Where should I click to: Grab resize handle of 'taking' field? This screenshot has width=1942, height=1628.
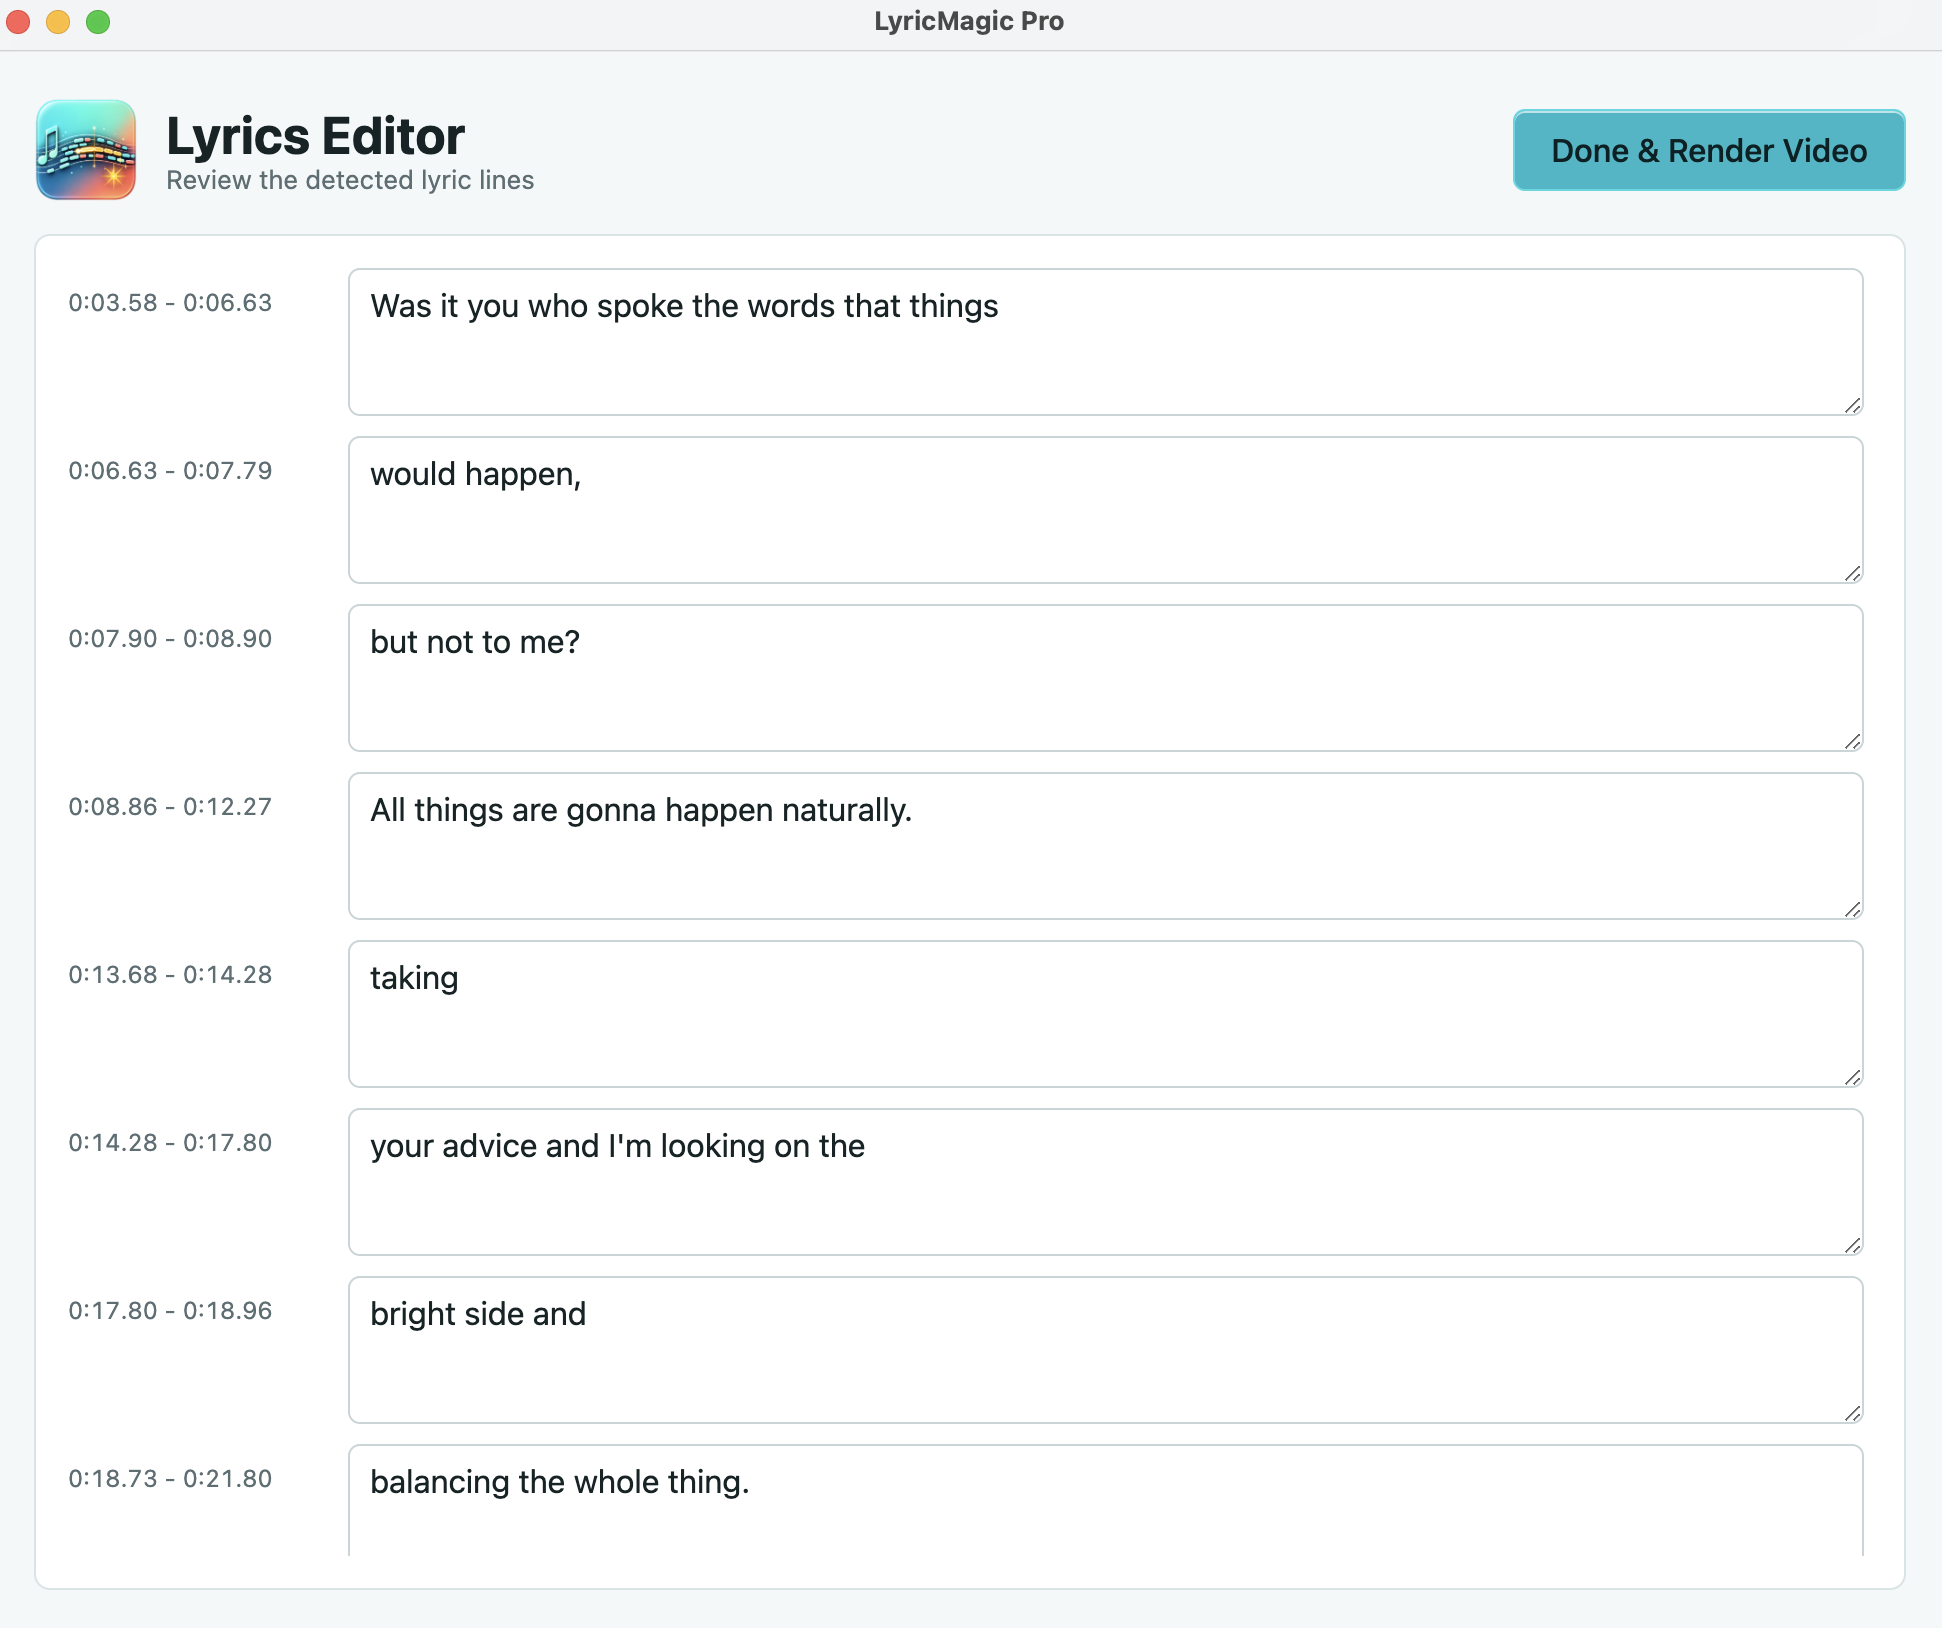[1852, 1077]
